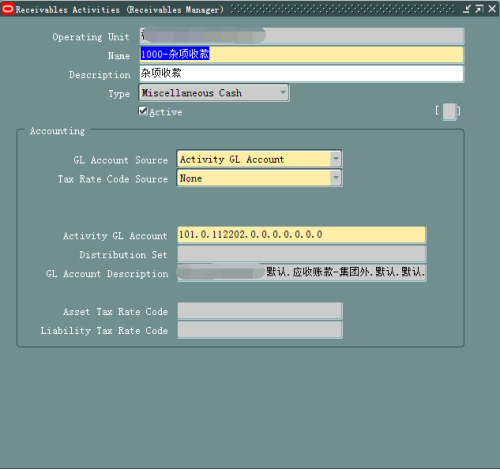This screenshot has height=469, width=500.
Task: Open the Type dropdown showing Miscellaneous Cash
Action: [214, 93]
